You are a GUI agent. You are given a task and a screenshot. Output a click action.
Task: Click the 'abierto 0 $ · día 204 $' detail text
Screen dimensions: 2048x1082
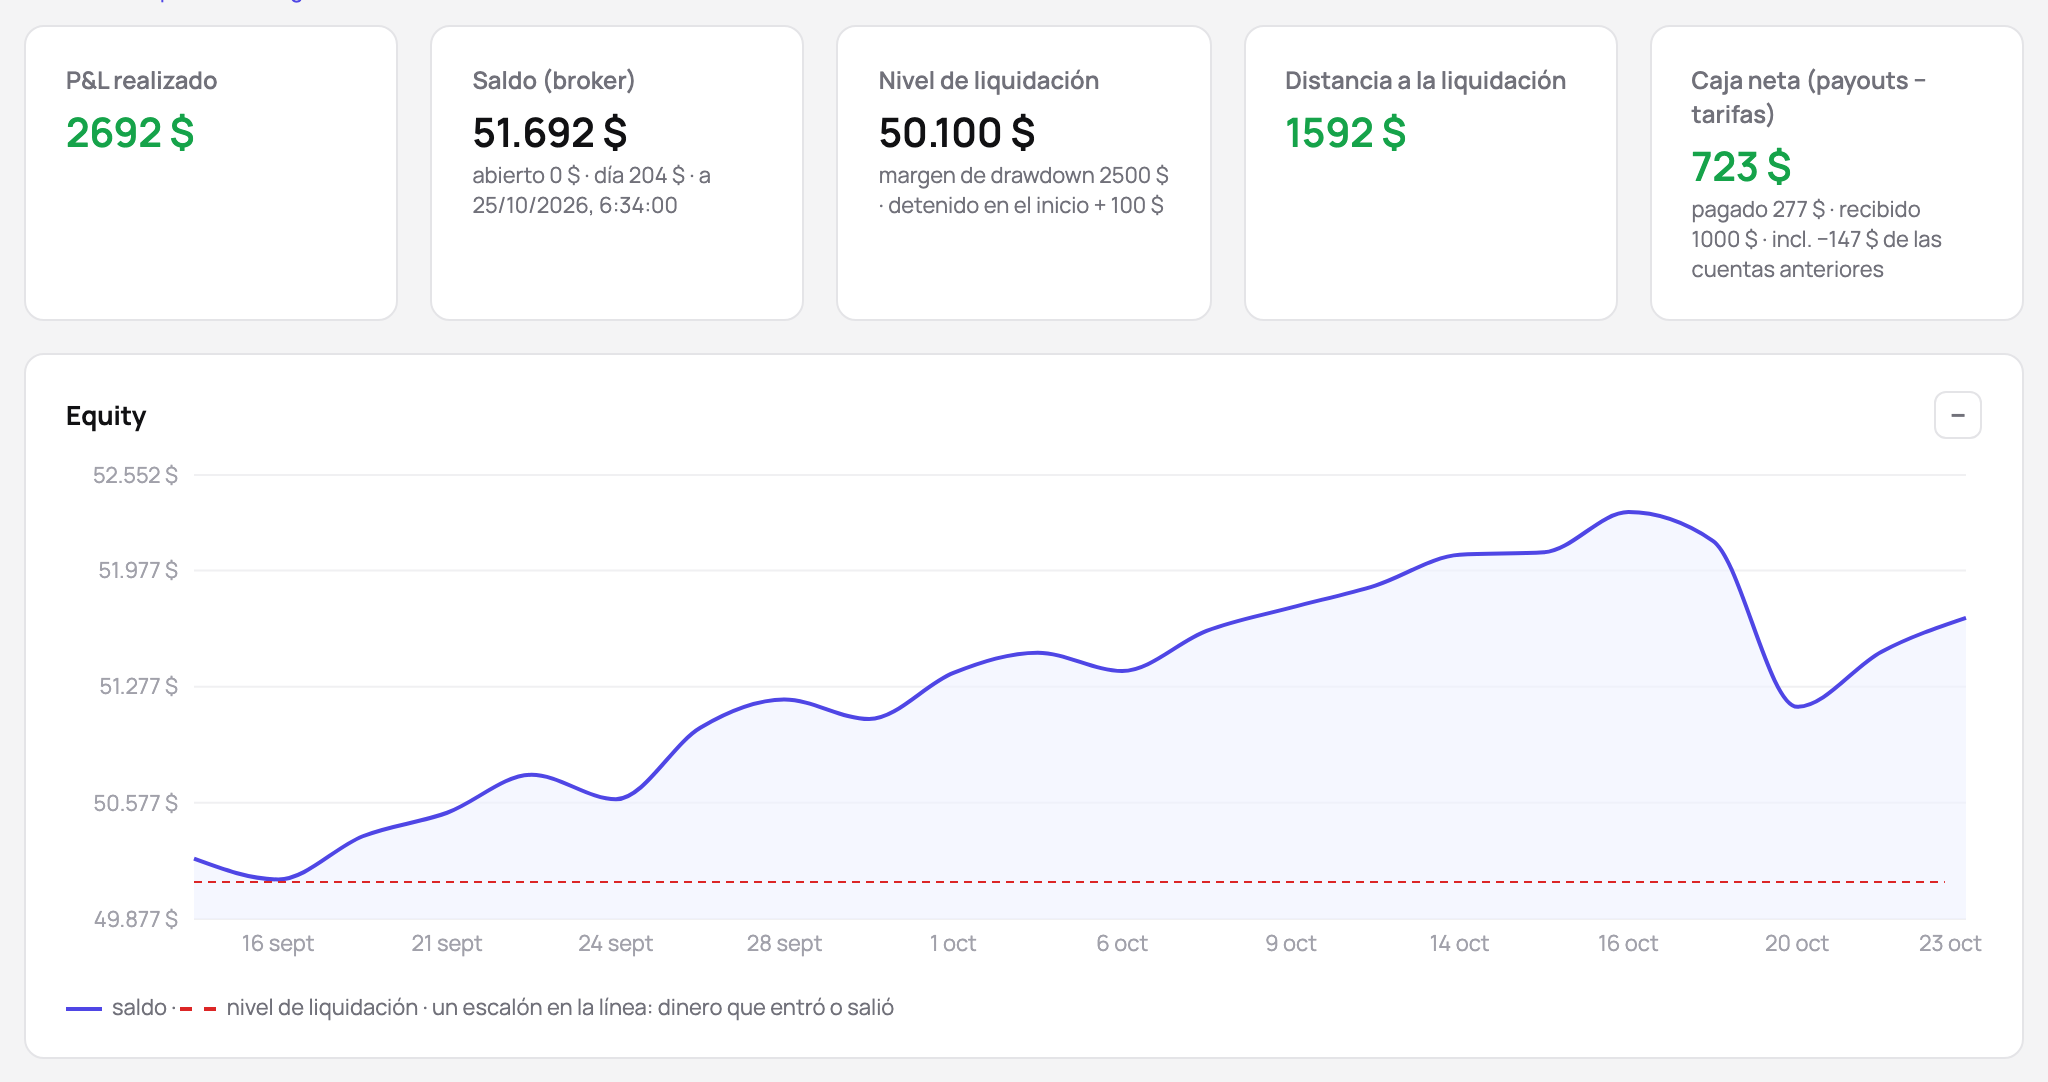[578, 176]
